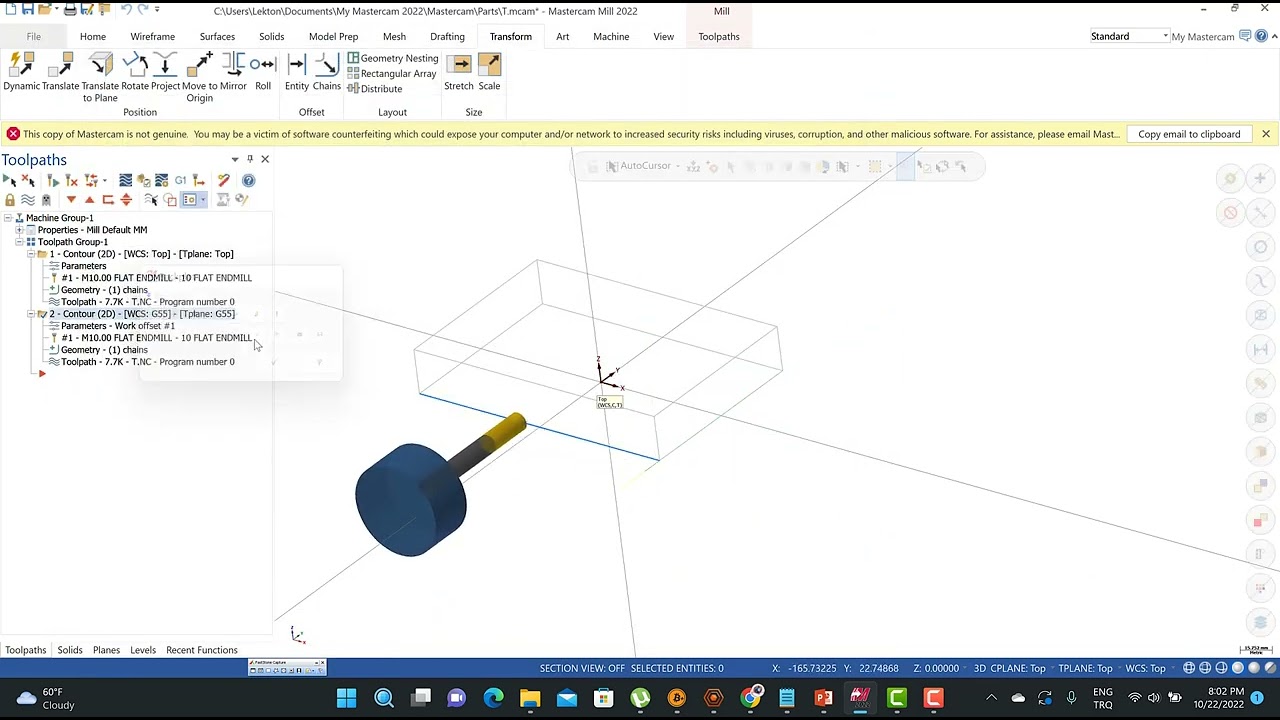Click the Roll tool

click(x=263, y=72)
